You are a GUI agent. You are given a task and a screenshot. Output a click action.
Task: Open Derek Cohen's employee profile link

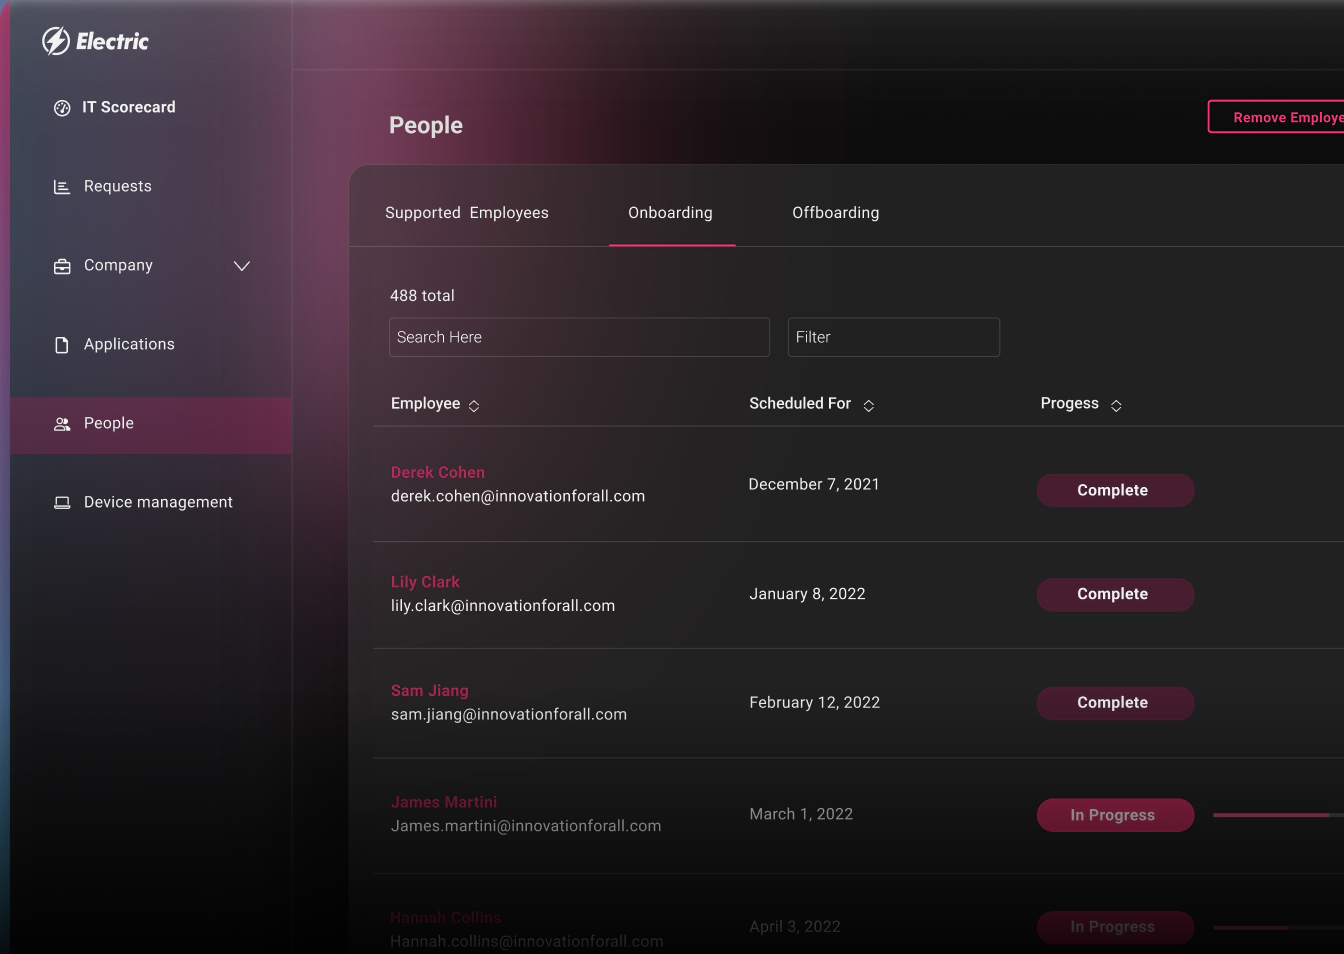point(438,472)
